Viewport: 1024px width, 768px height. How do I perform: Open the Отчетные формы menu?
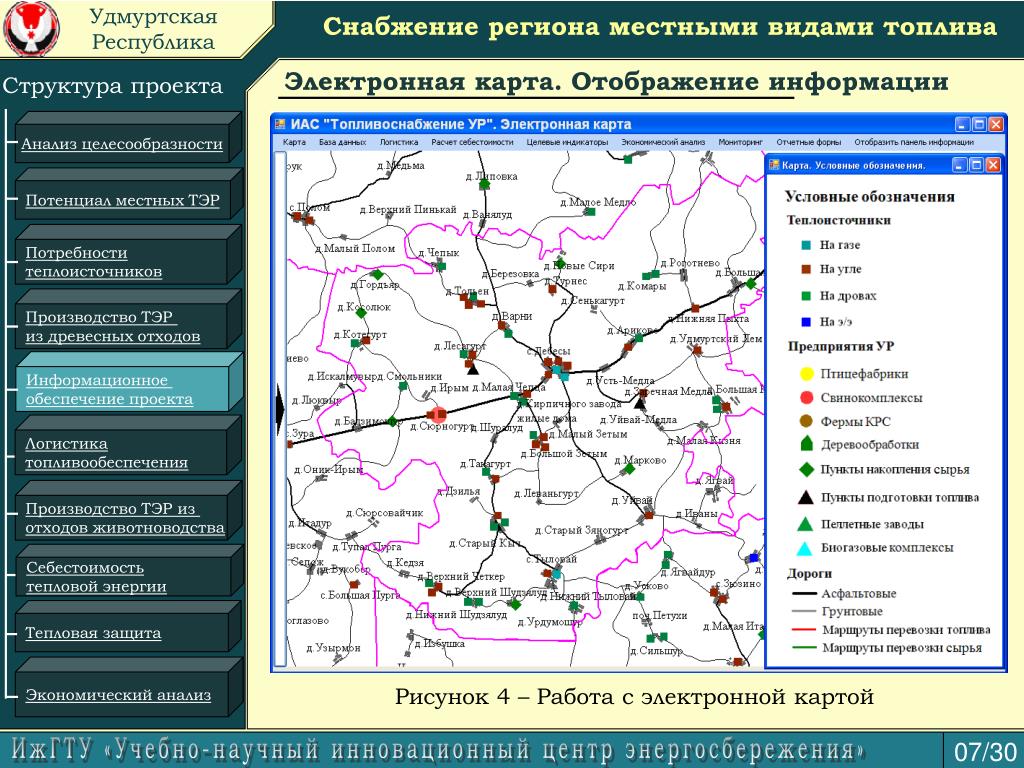808,142
